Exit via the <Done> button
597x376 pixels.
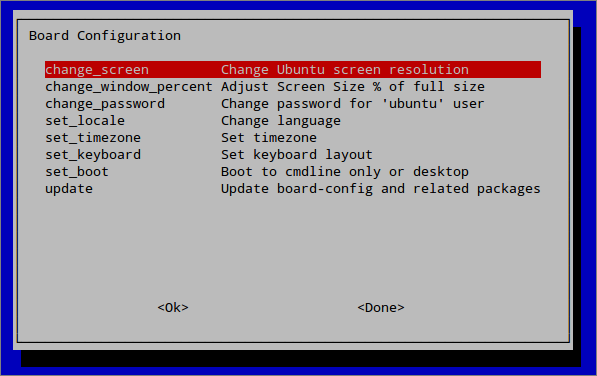pyautogui.click(x=381, y=307)
